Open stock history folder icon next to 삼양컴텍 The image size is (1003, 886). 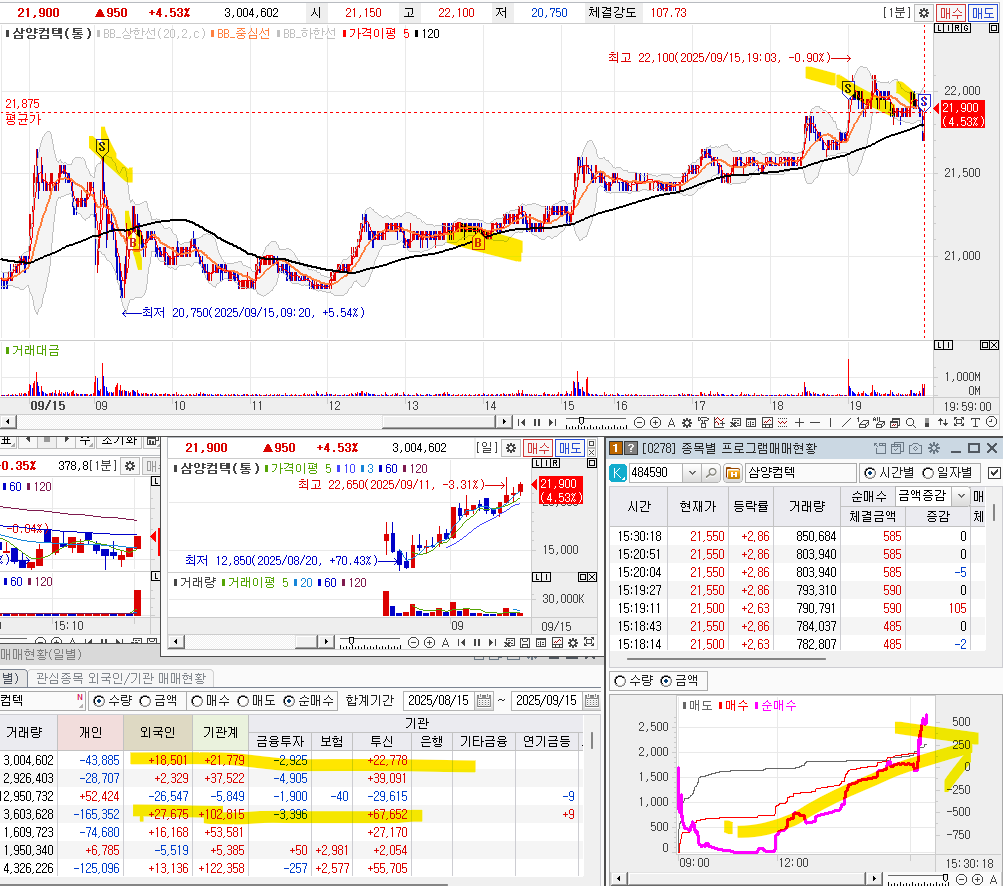click(732, 473)
